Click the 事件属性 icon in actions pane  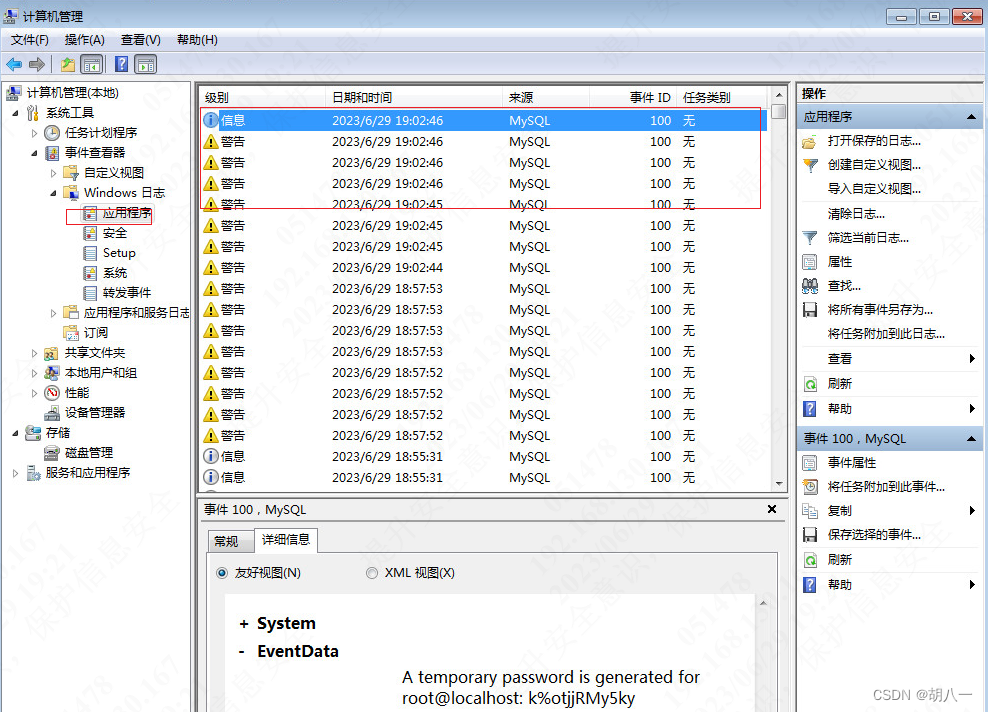tap(810, 463)
